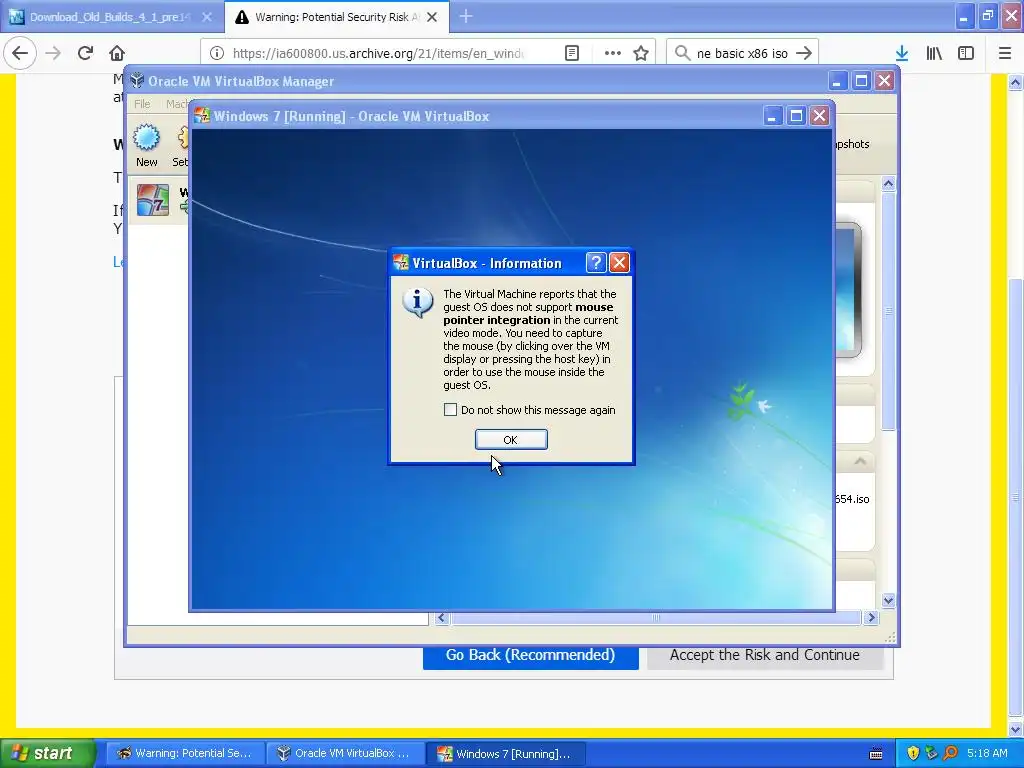Click Firefox forward arrow
Screen dimensions: 1024x768
click(x=53, y=53)
